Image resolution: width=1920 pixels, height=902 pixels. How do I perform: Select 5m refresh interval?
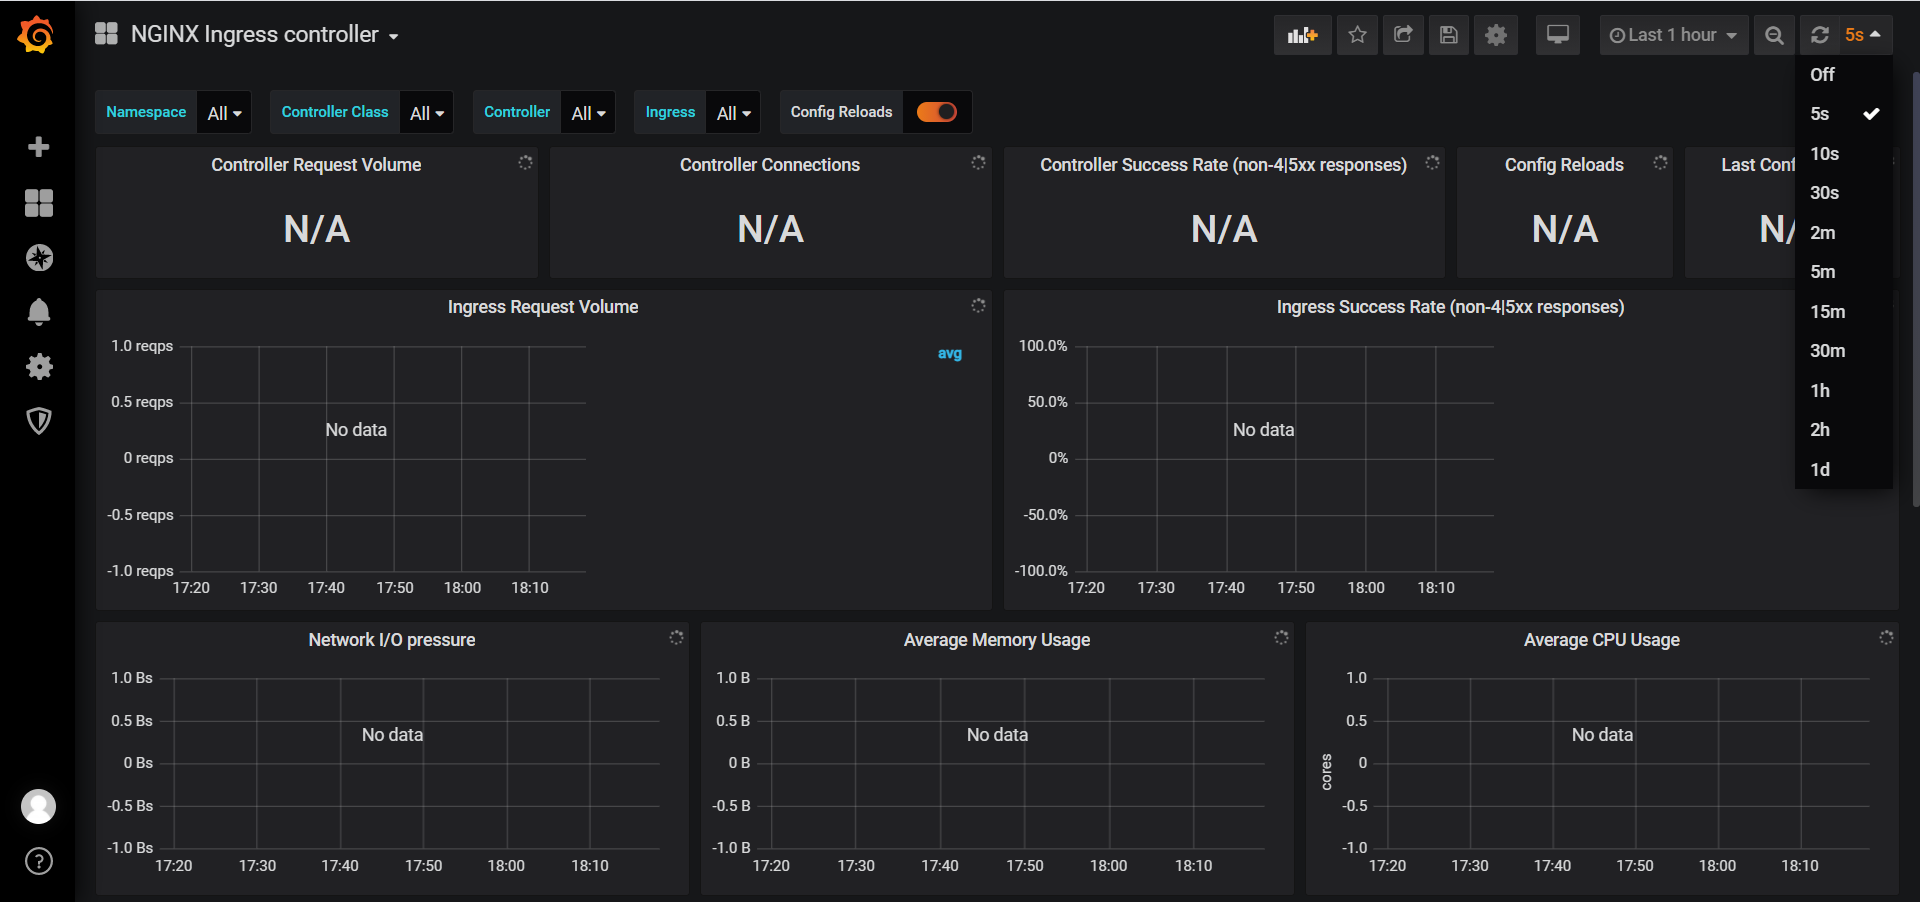(x=1844, y=272)
